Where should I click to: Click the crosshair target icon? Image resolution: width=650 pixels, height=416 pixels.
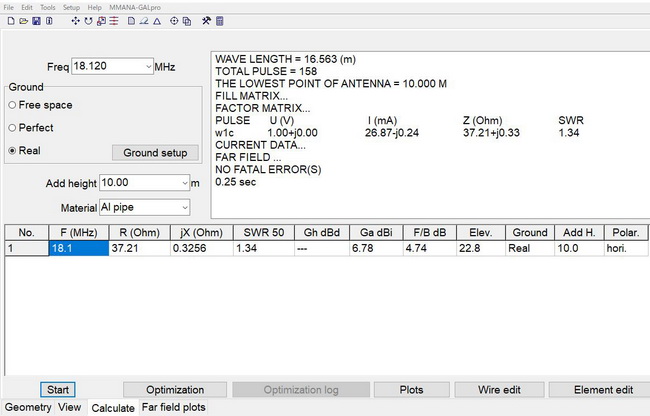[174, 21]
